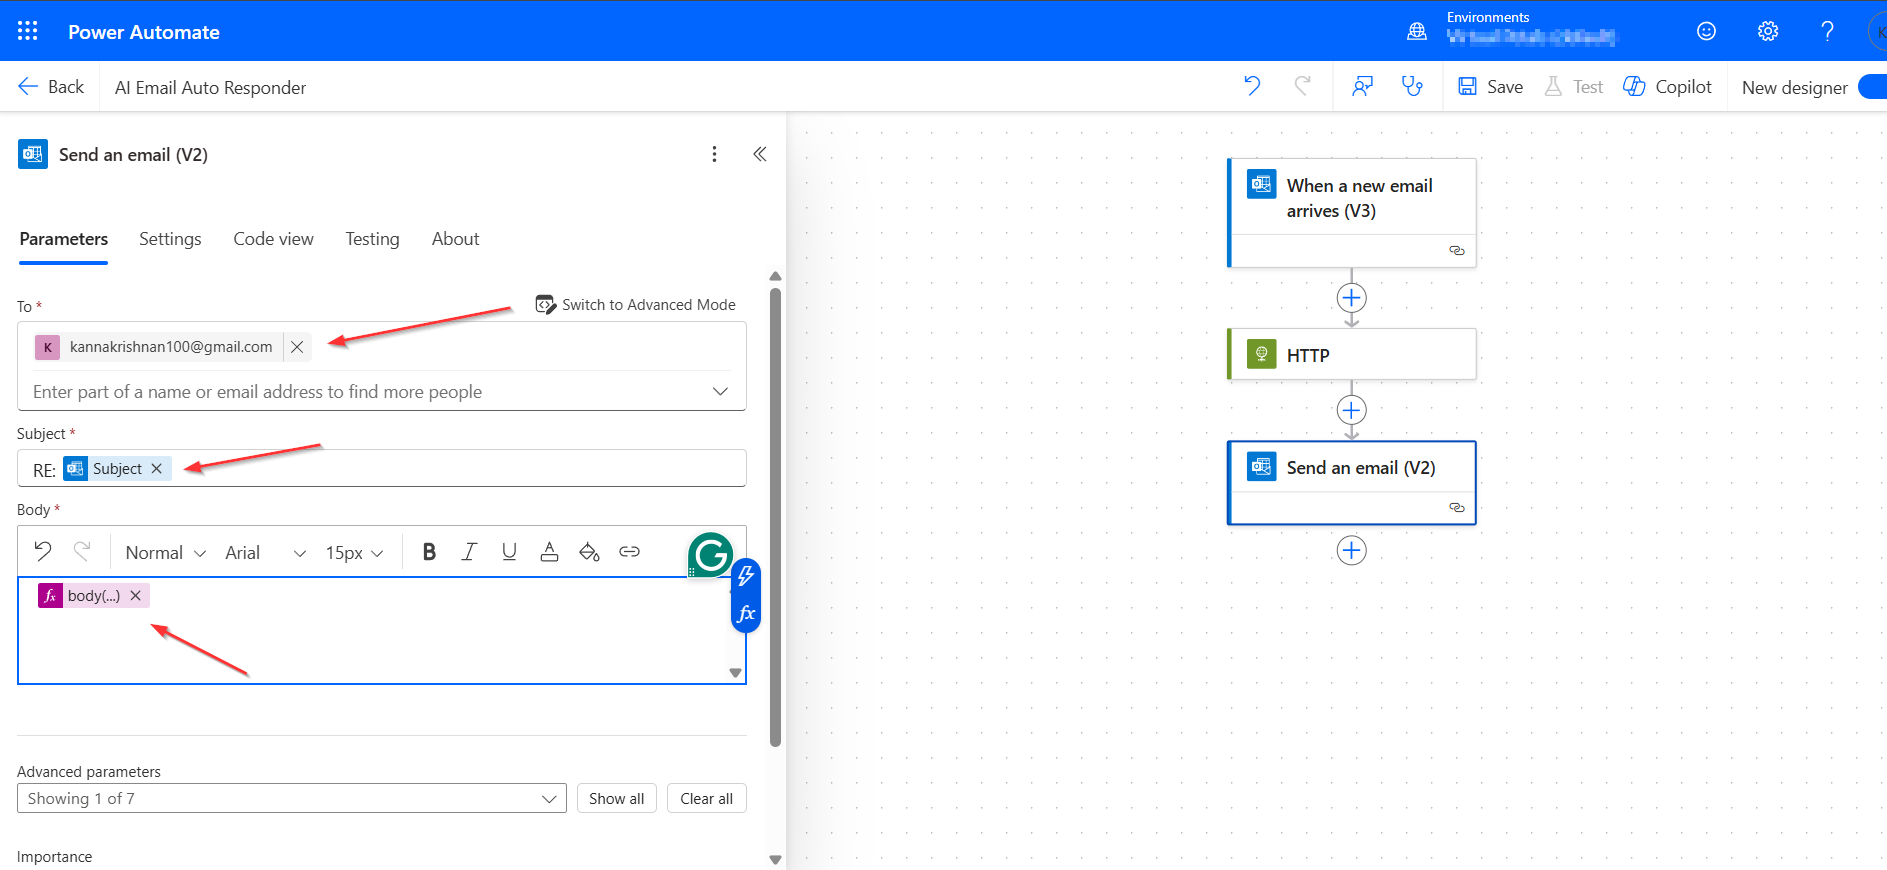
Task: Collapse the action panel with double chevron
Action: pyautogui.click(x=760, y=154)
